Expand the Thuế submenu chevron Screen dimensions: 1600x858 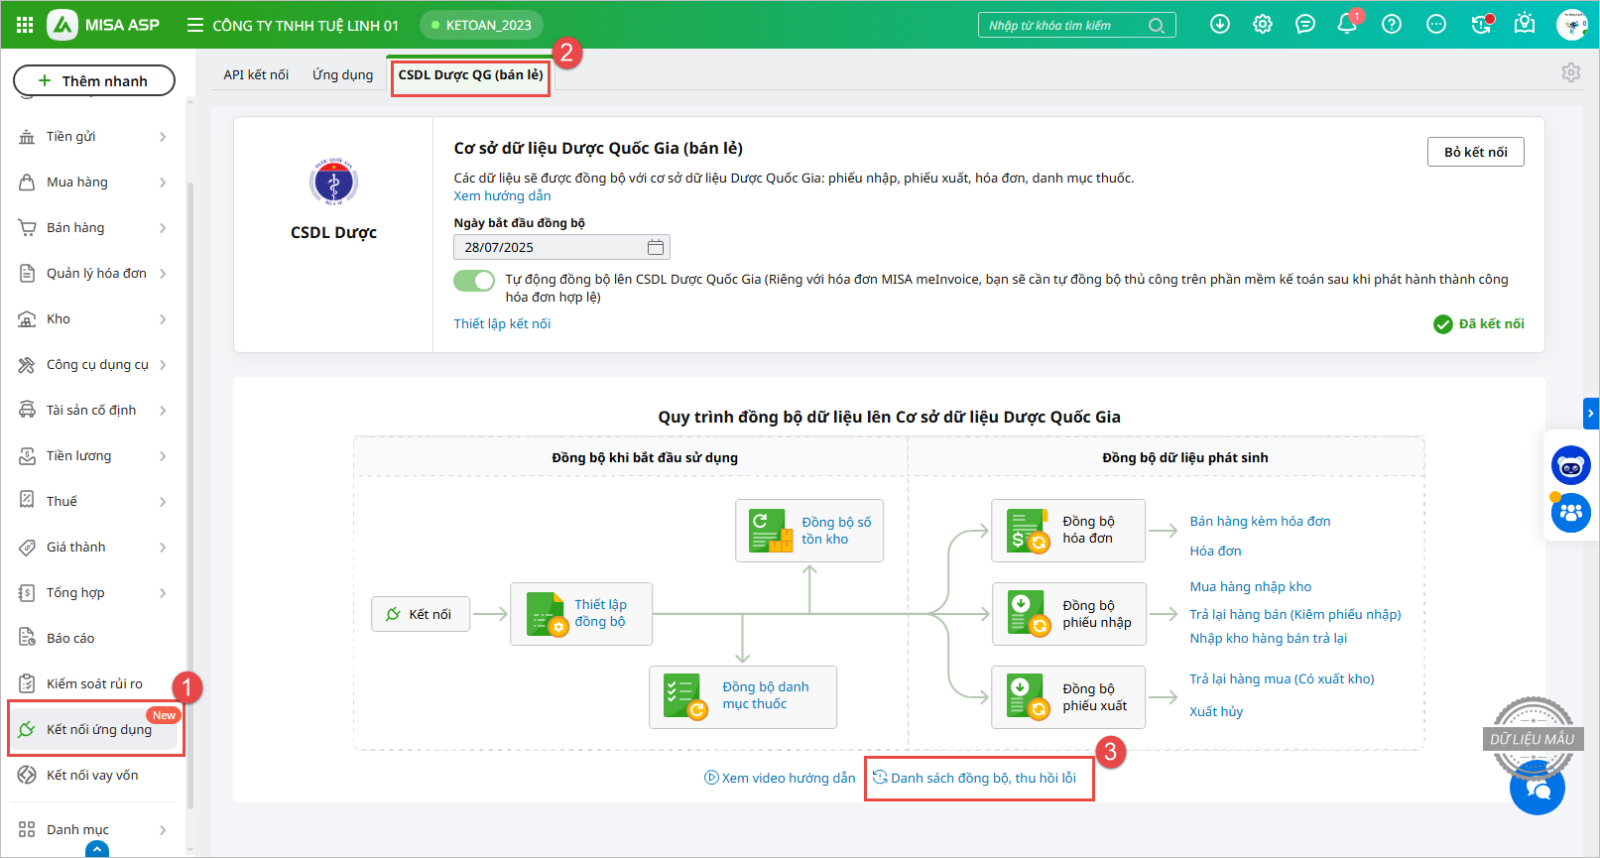point(163,502)
